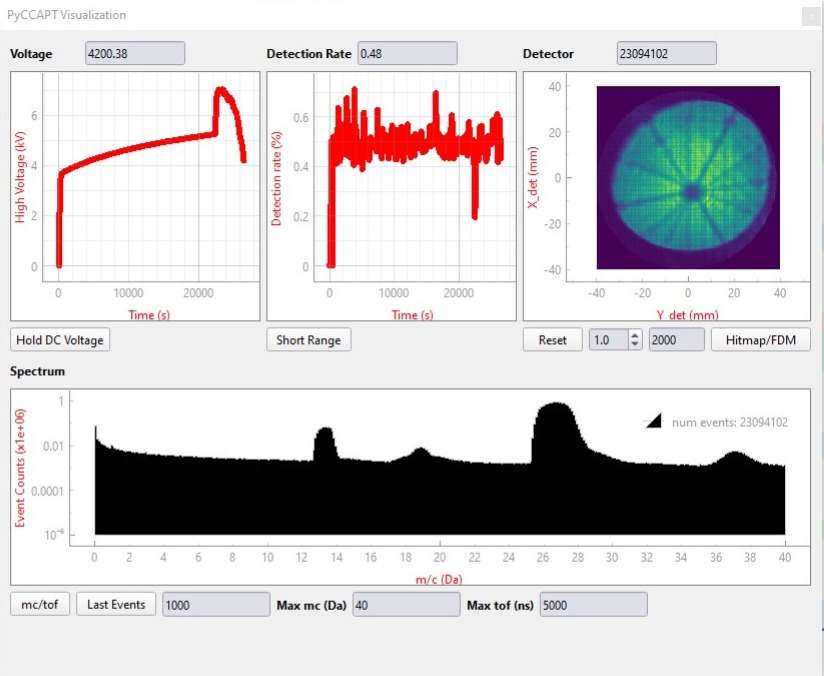Focus the 2000 detector input field
Screen dimensions: 824x676
tap(676, 340)
